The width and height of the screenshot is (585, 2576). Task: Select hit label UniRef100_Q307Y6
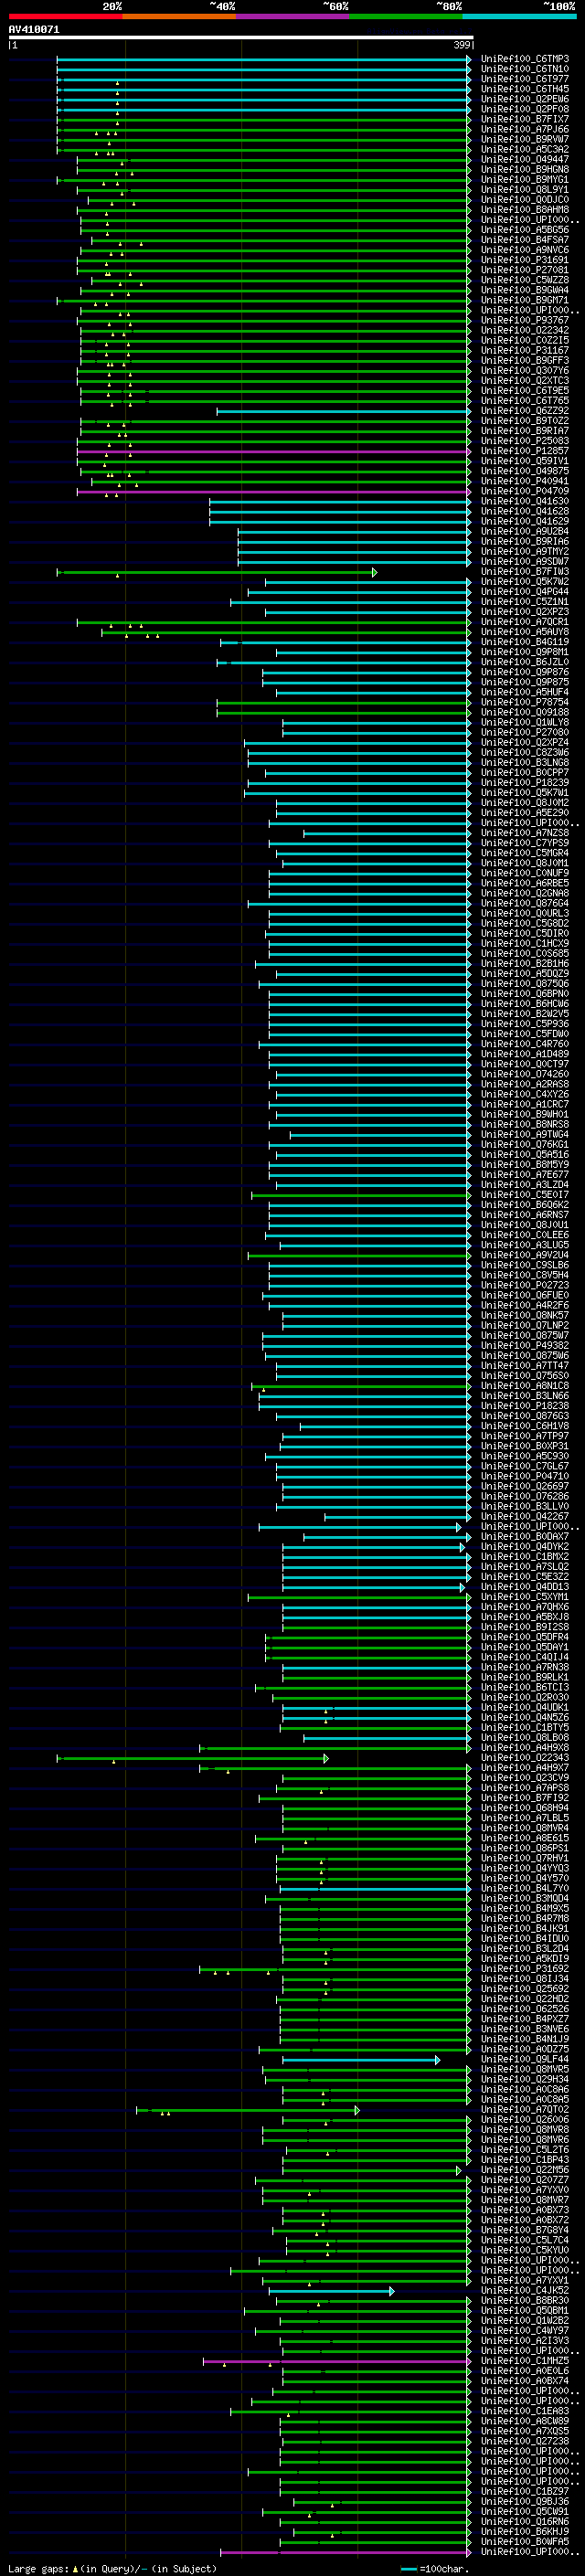click(x=525, y=370)
